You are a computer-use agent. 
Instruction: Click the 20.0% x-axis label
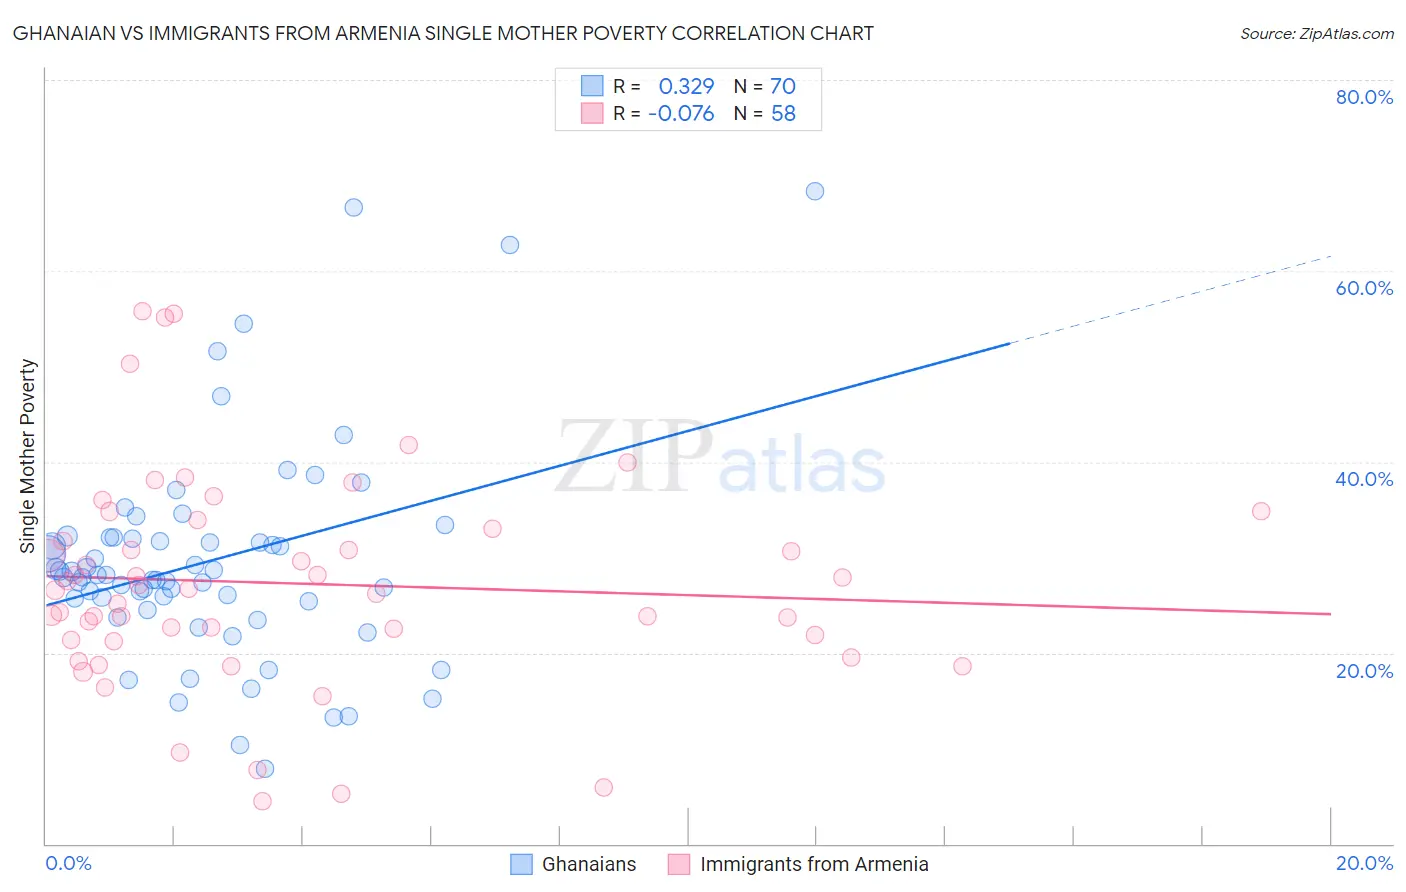[x=1364, y=863]
